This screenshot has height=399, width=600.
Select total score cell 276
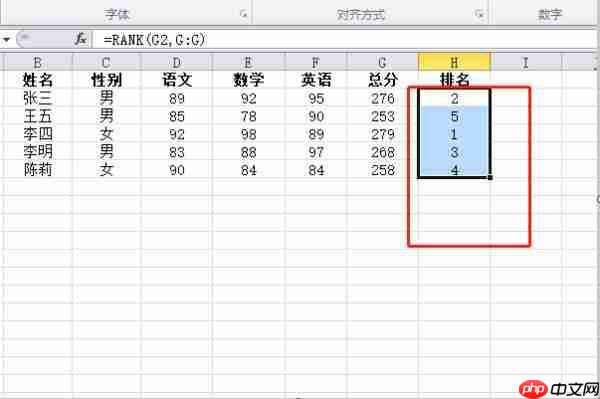(x=382, y=98)
